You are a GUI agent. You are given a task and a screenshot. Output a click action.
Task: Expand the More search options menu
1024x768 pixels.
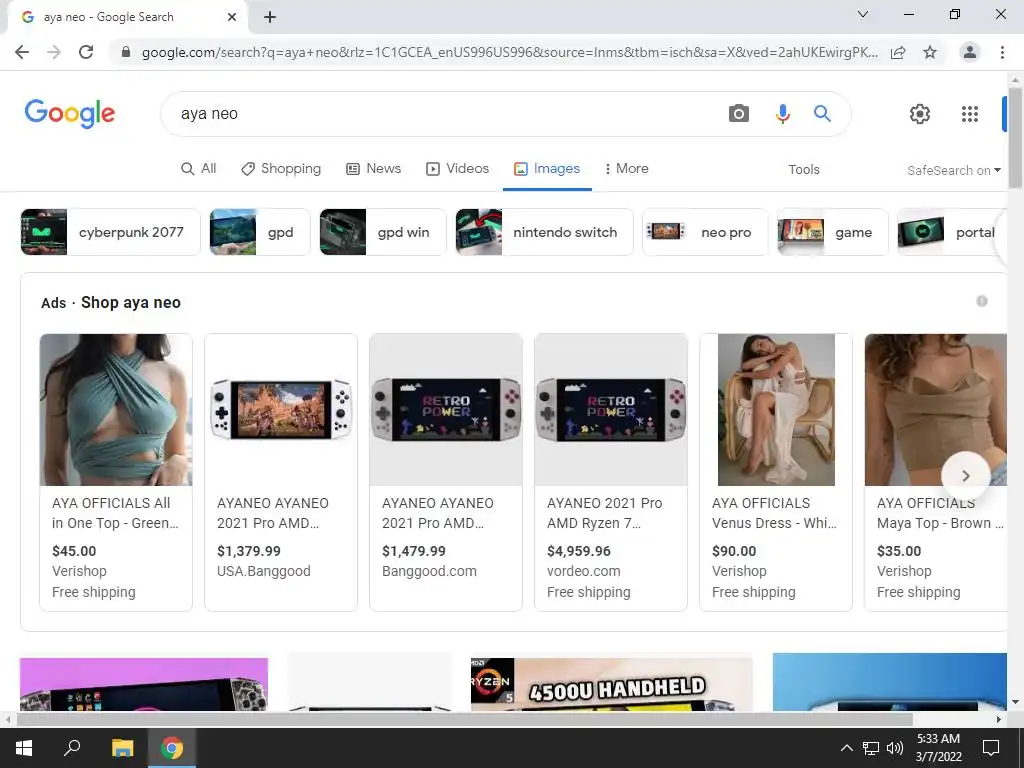pyautogui.click(x=626, y=168)
